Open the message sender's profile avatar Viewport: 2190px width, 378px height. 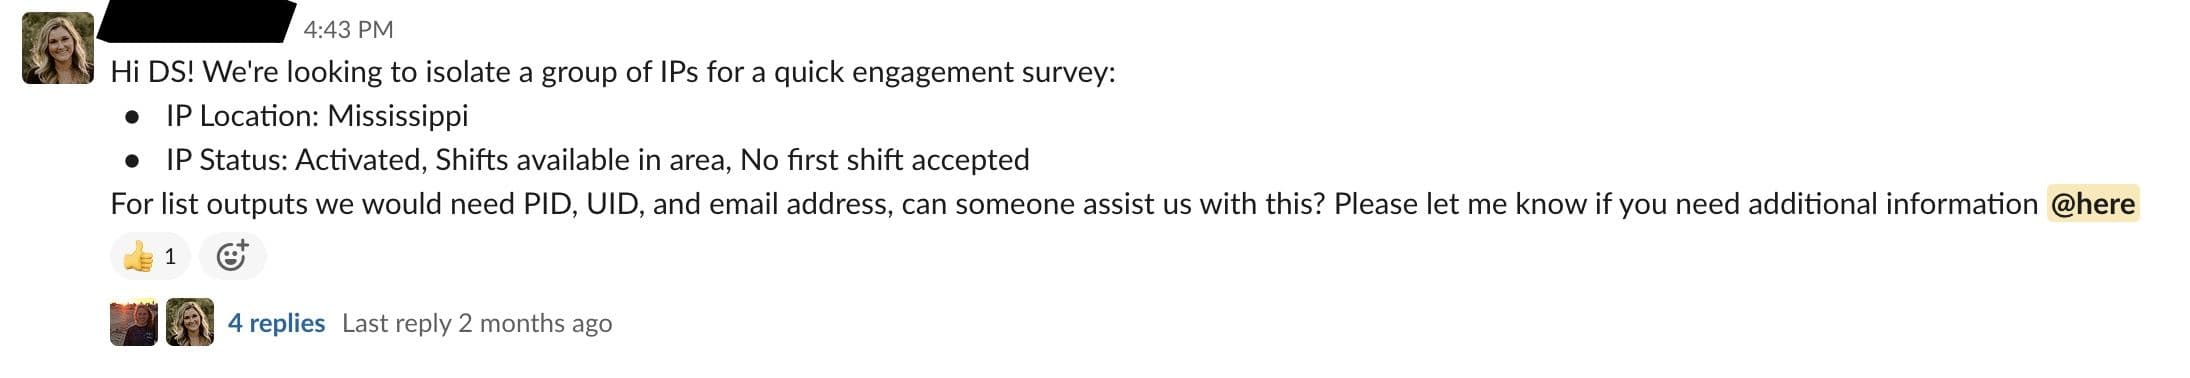pos(58,48)
